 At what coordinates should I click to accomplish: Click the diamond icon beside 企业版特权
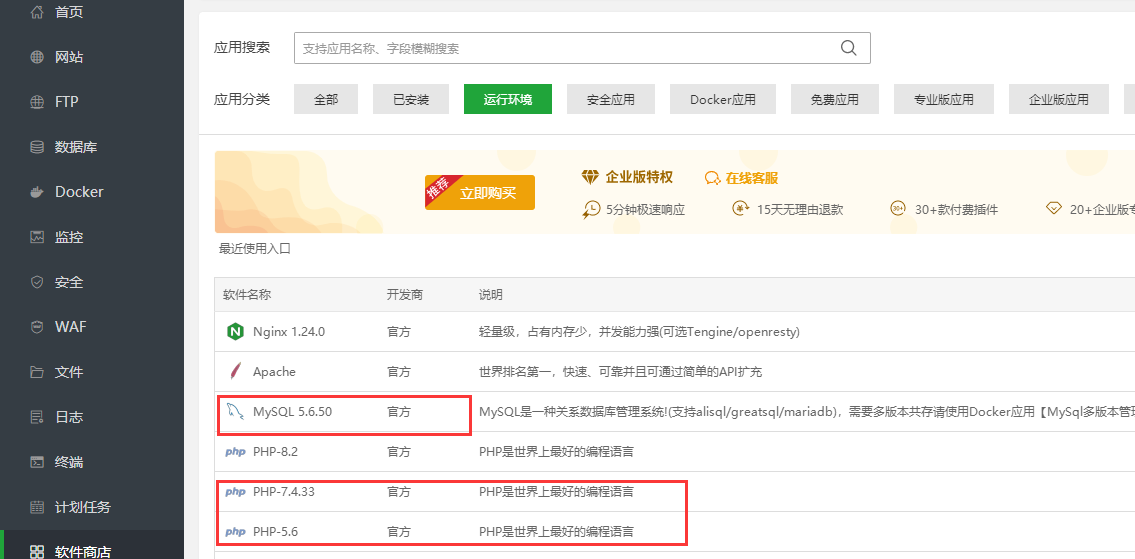[591, 177]
